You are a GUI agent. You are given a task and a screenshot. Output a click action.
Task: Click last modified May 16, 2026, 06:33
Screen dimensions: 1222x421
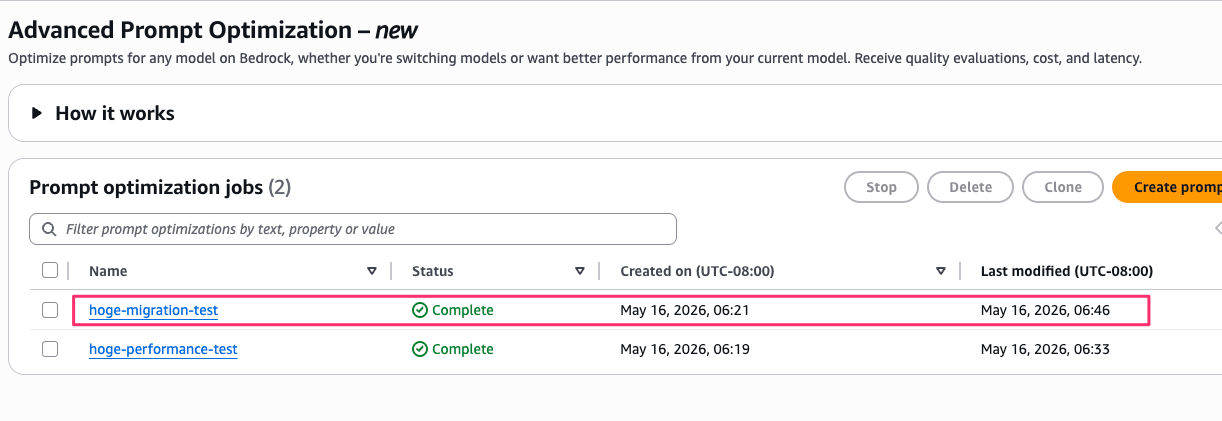(x=1046, y=349)
